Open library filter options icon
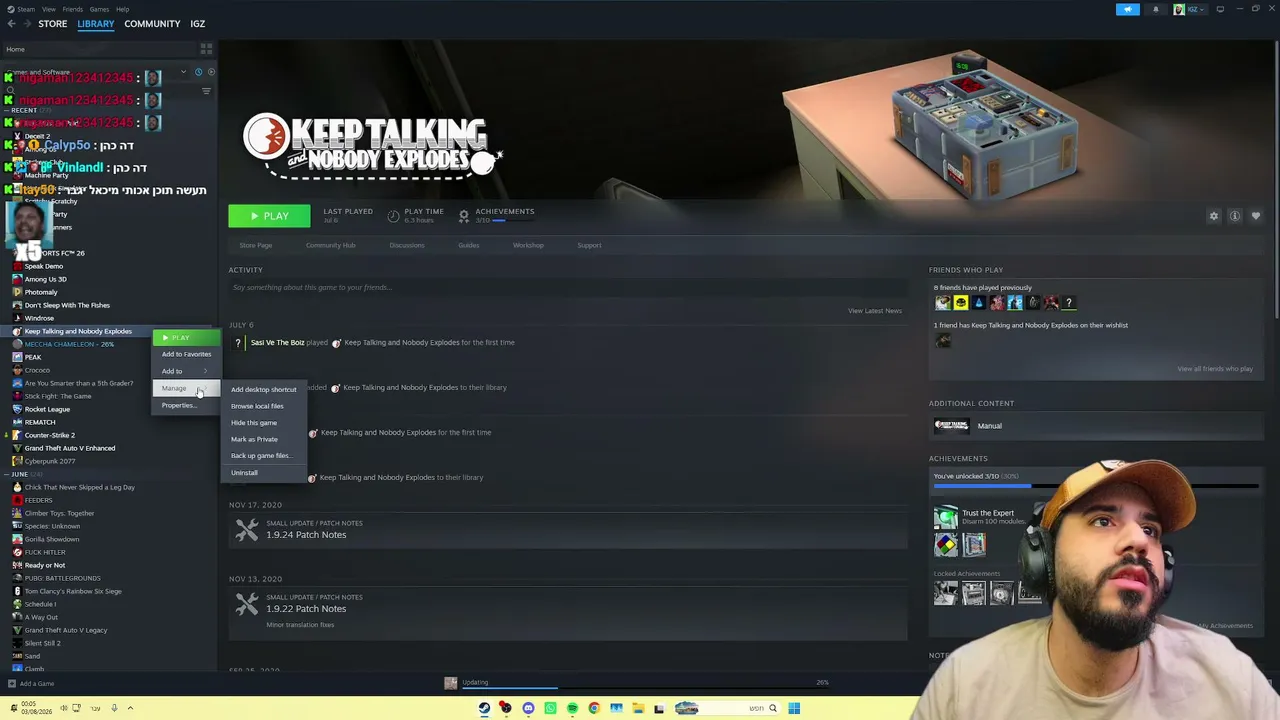The height and width of the screenshot is (720, 1280). 206,91
